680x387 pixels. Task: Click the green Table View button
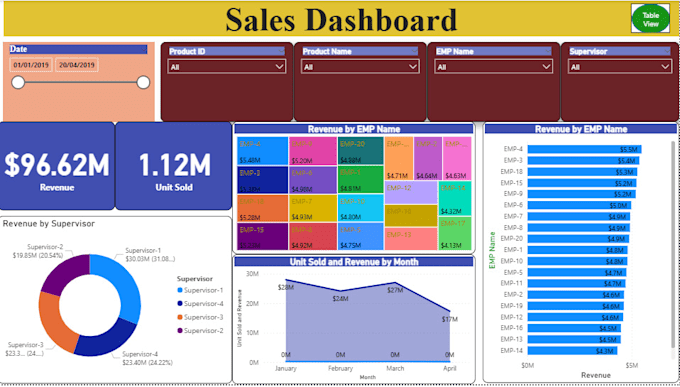click(651, 18)
